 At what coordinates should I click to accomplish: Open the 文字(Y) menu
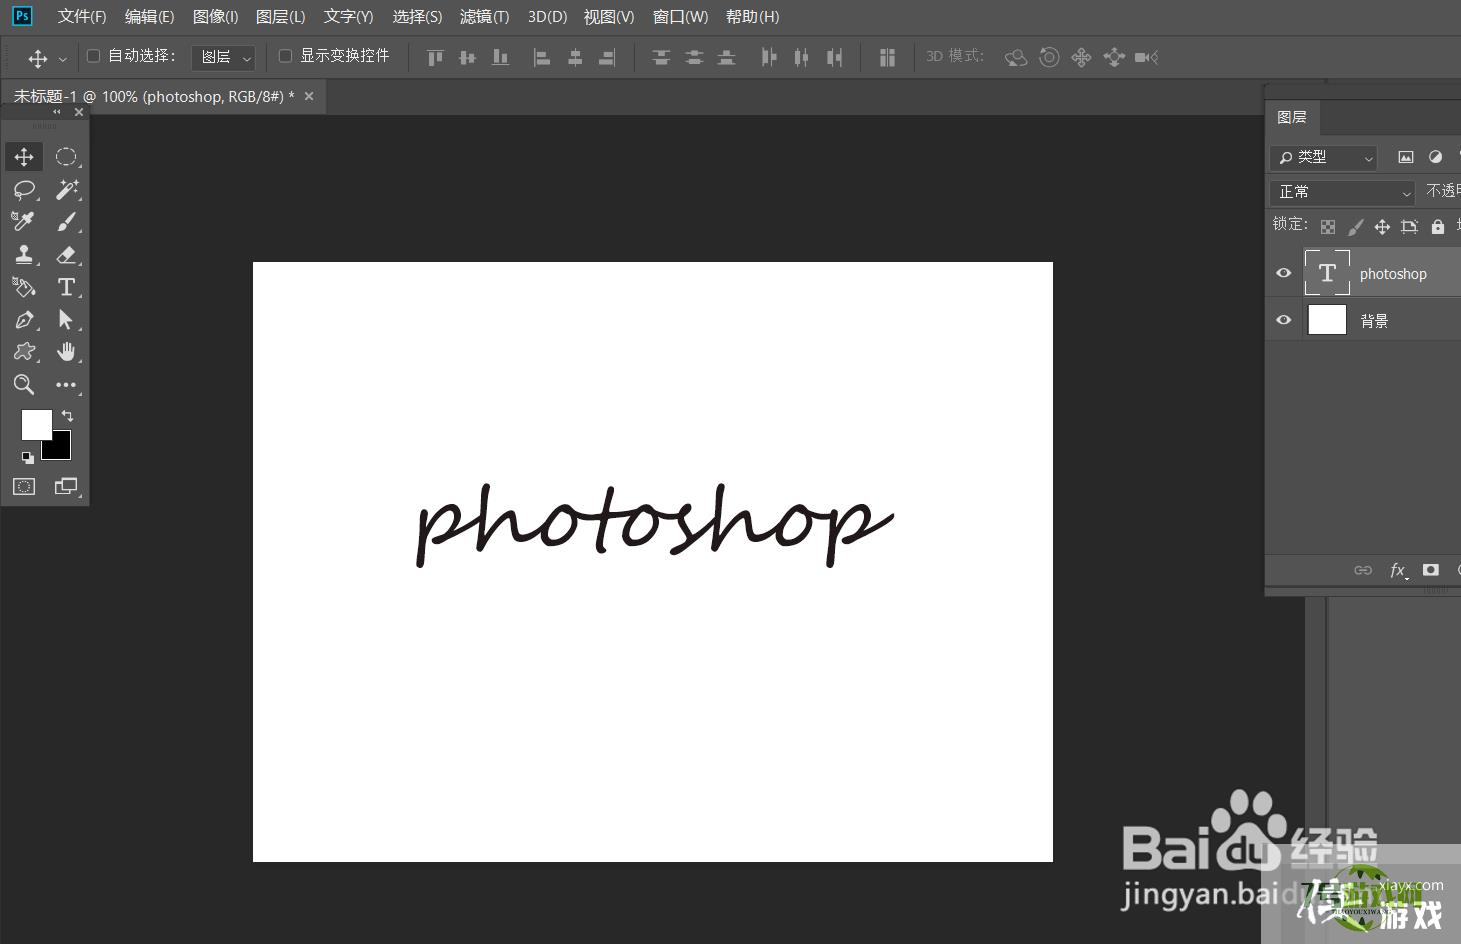348,17
